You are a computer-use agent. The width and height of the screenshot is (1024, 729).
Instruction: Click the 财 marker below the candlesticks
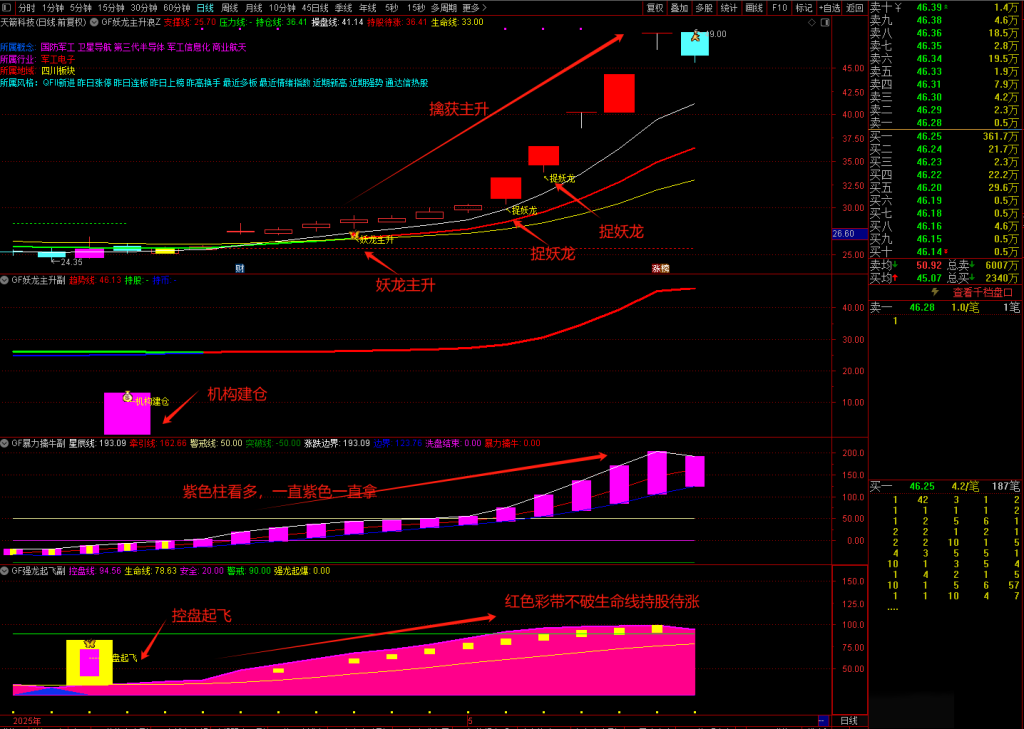(x=240, y=268)
